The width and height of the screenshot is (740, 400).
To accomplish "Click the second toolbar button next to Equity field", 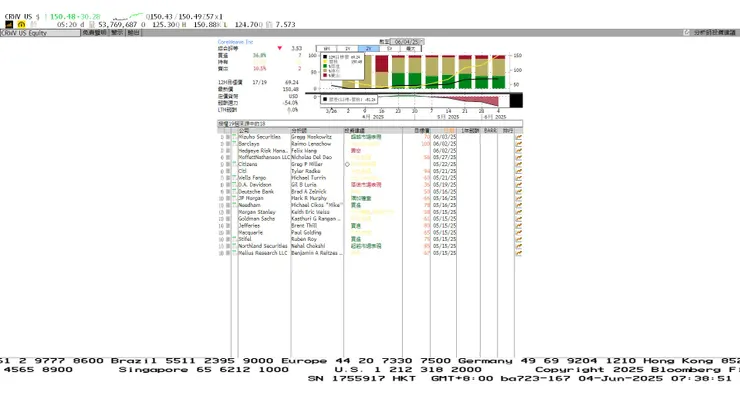I will click(95, 33).
